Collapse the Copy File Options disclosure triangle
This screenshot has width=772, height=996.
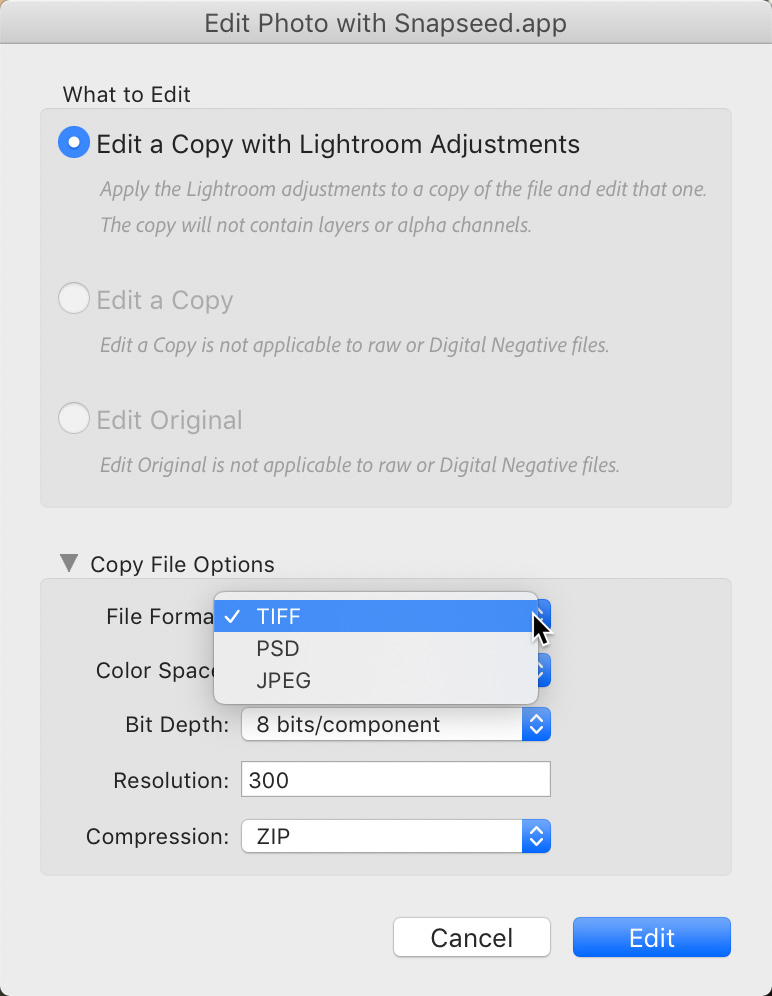(68, 563)
